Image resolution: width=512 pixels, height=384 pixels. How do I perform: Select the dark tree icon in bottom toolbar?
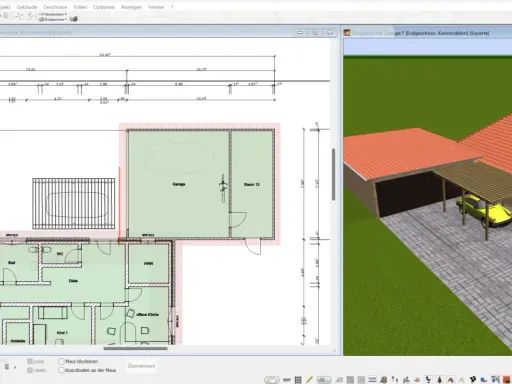tap(440, 380)
